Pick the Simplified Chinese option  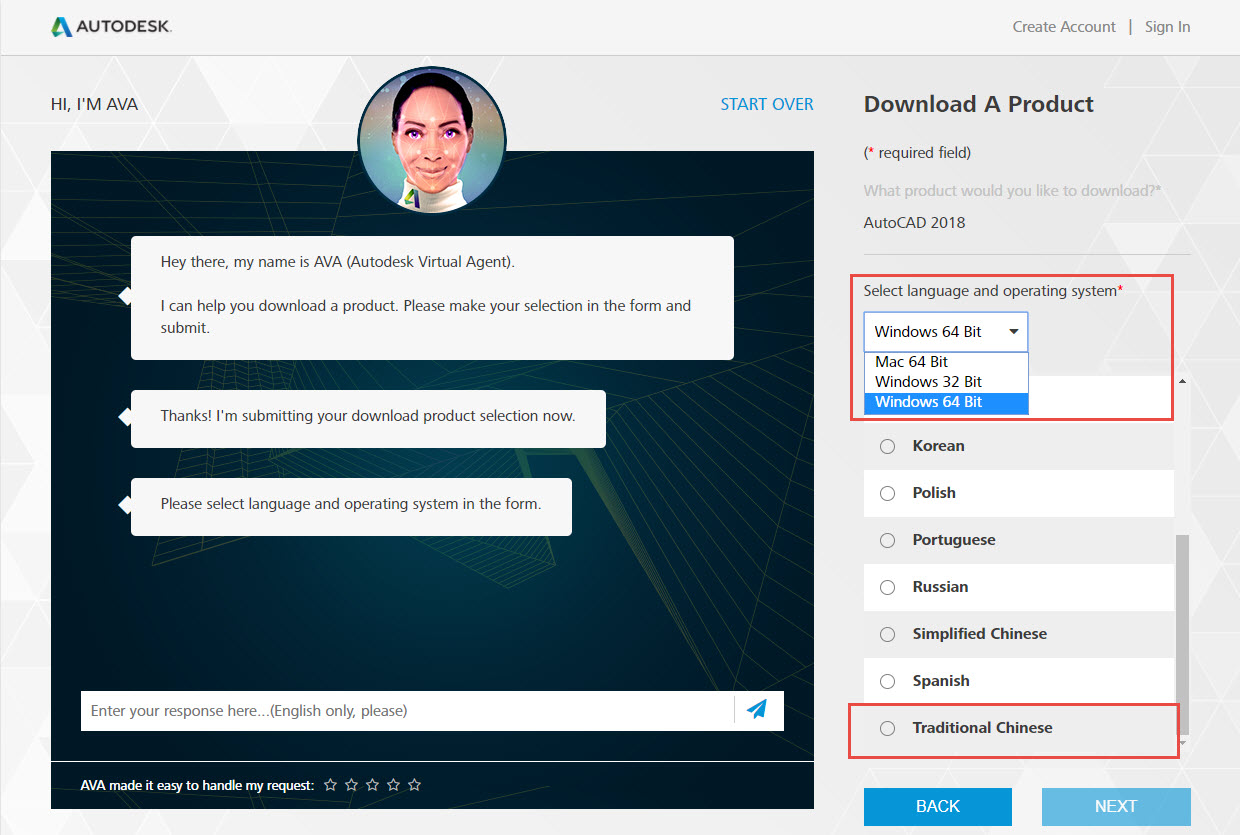pos(1018,634)
